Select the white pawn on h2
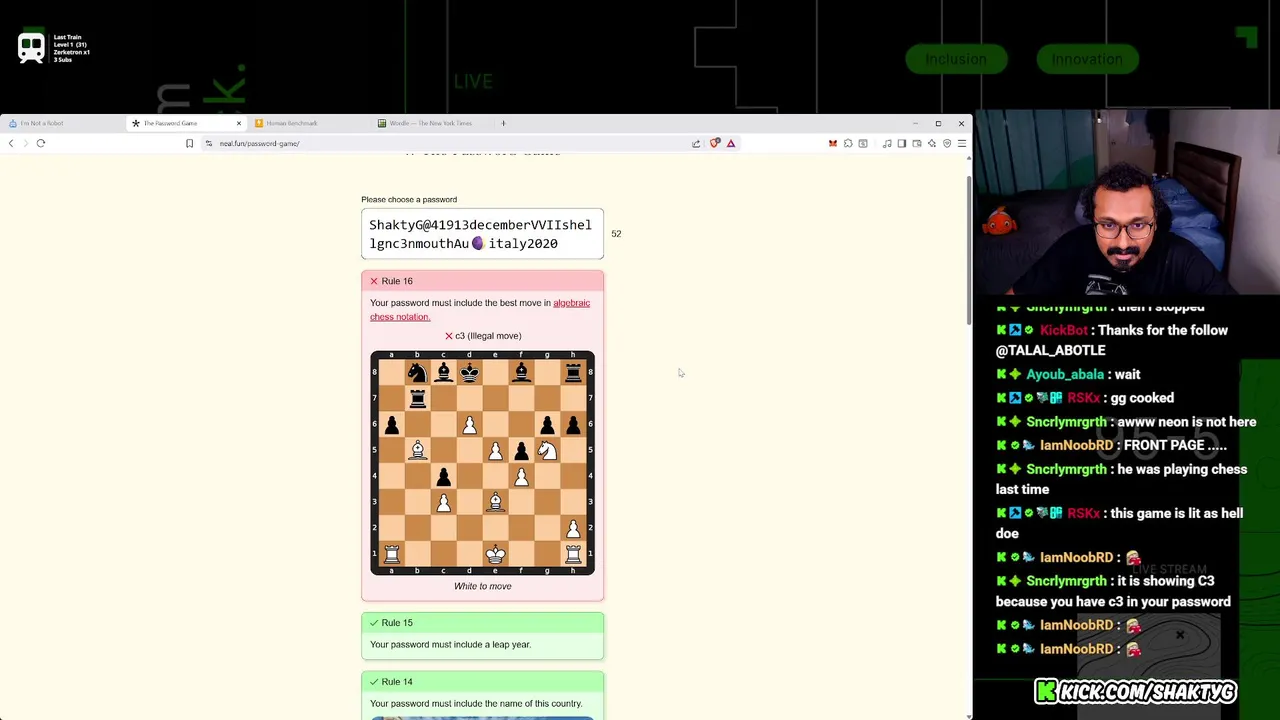Viewport: 1280px width, 720px height. [573, 528]
